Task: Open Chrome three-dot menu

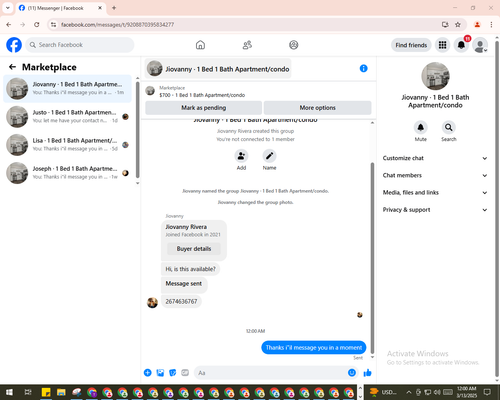Action: click(x=491, y=25)
